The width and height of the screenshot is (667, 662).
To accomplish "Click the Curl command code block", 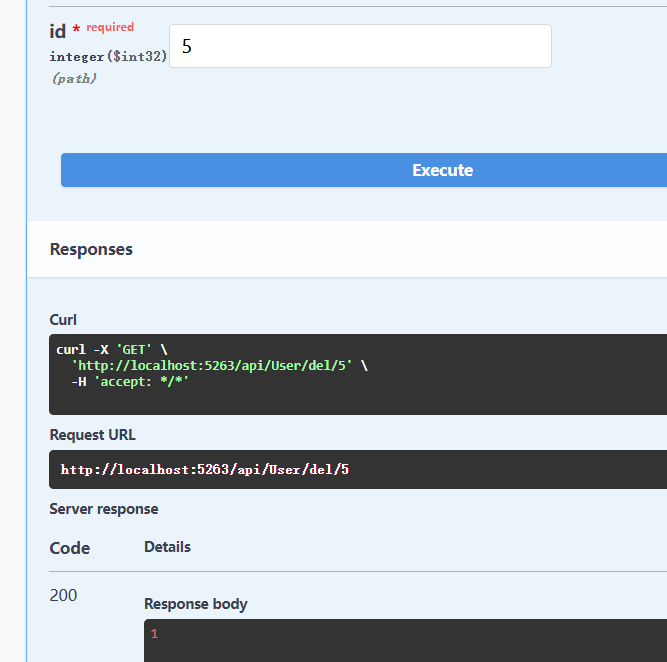I will [x=358, y=374].
